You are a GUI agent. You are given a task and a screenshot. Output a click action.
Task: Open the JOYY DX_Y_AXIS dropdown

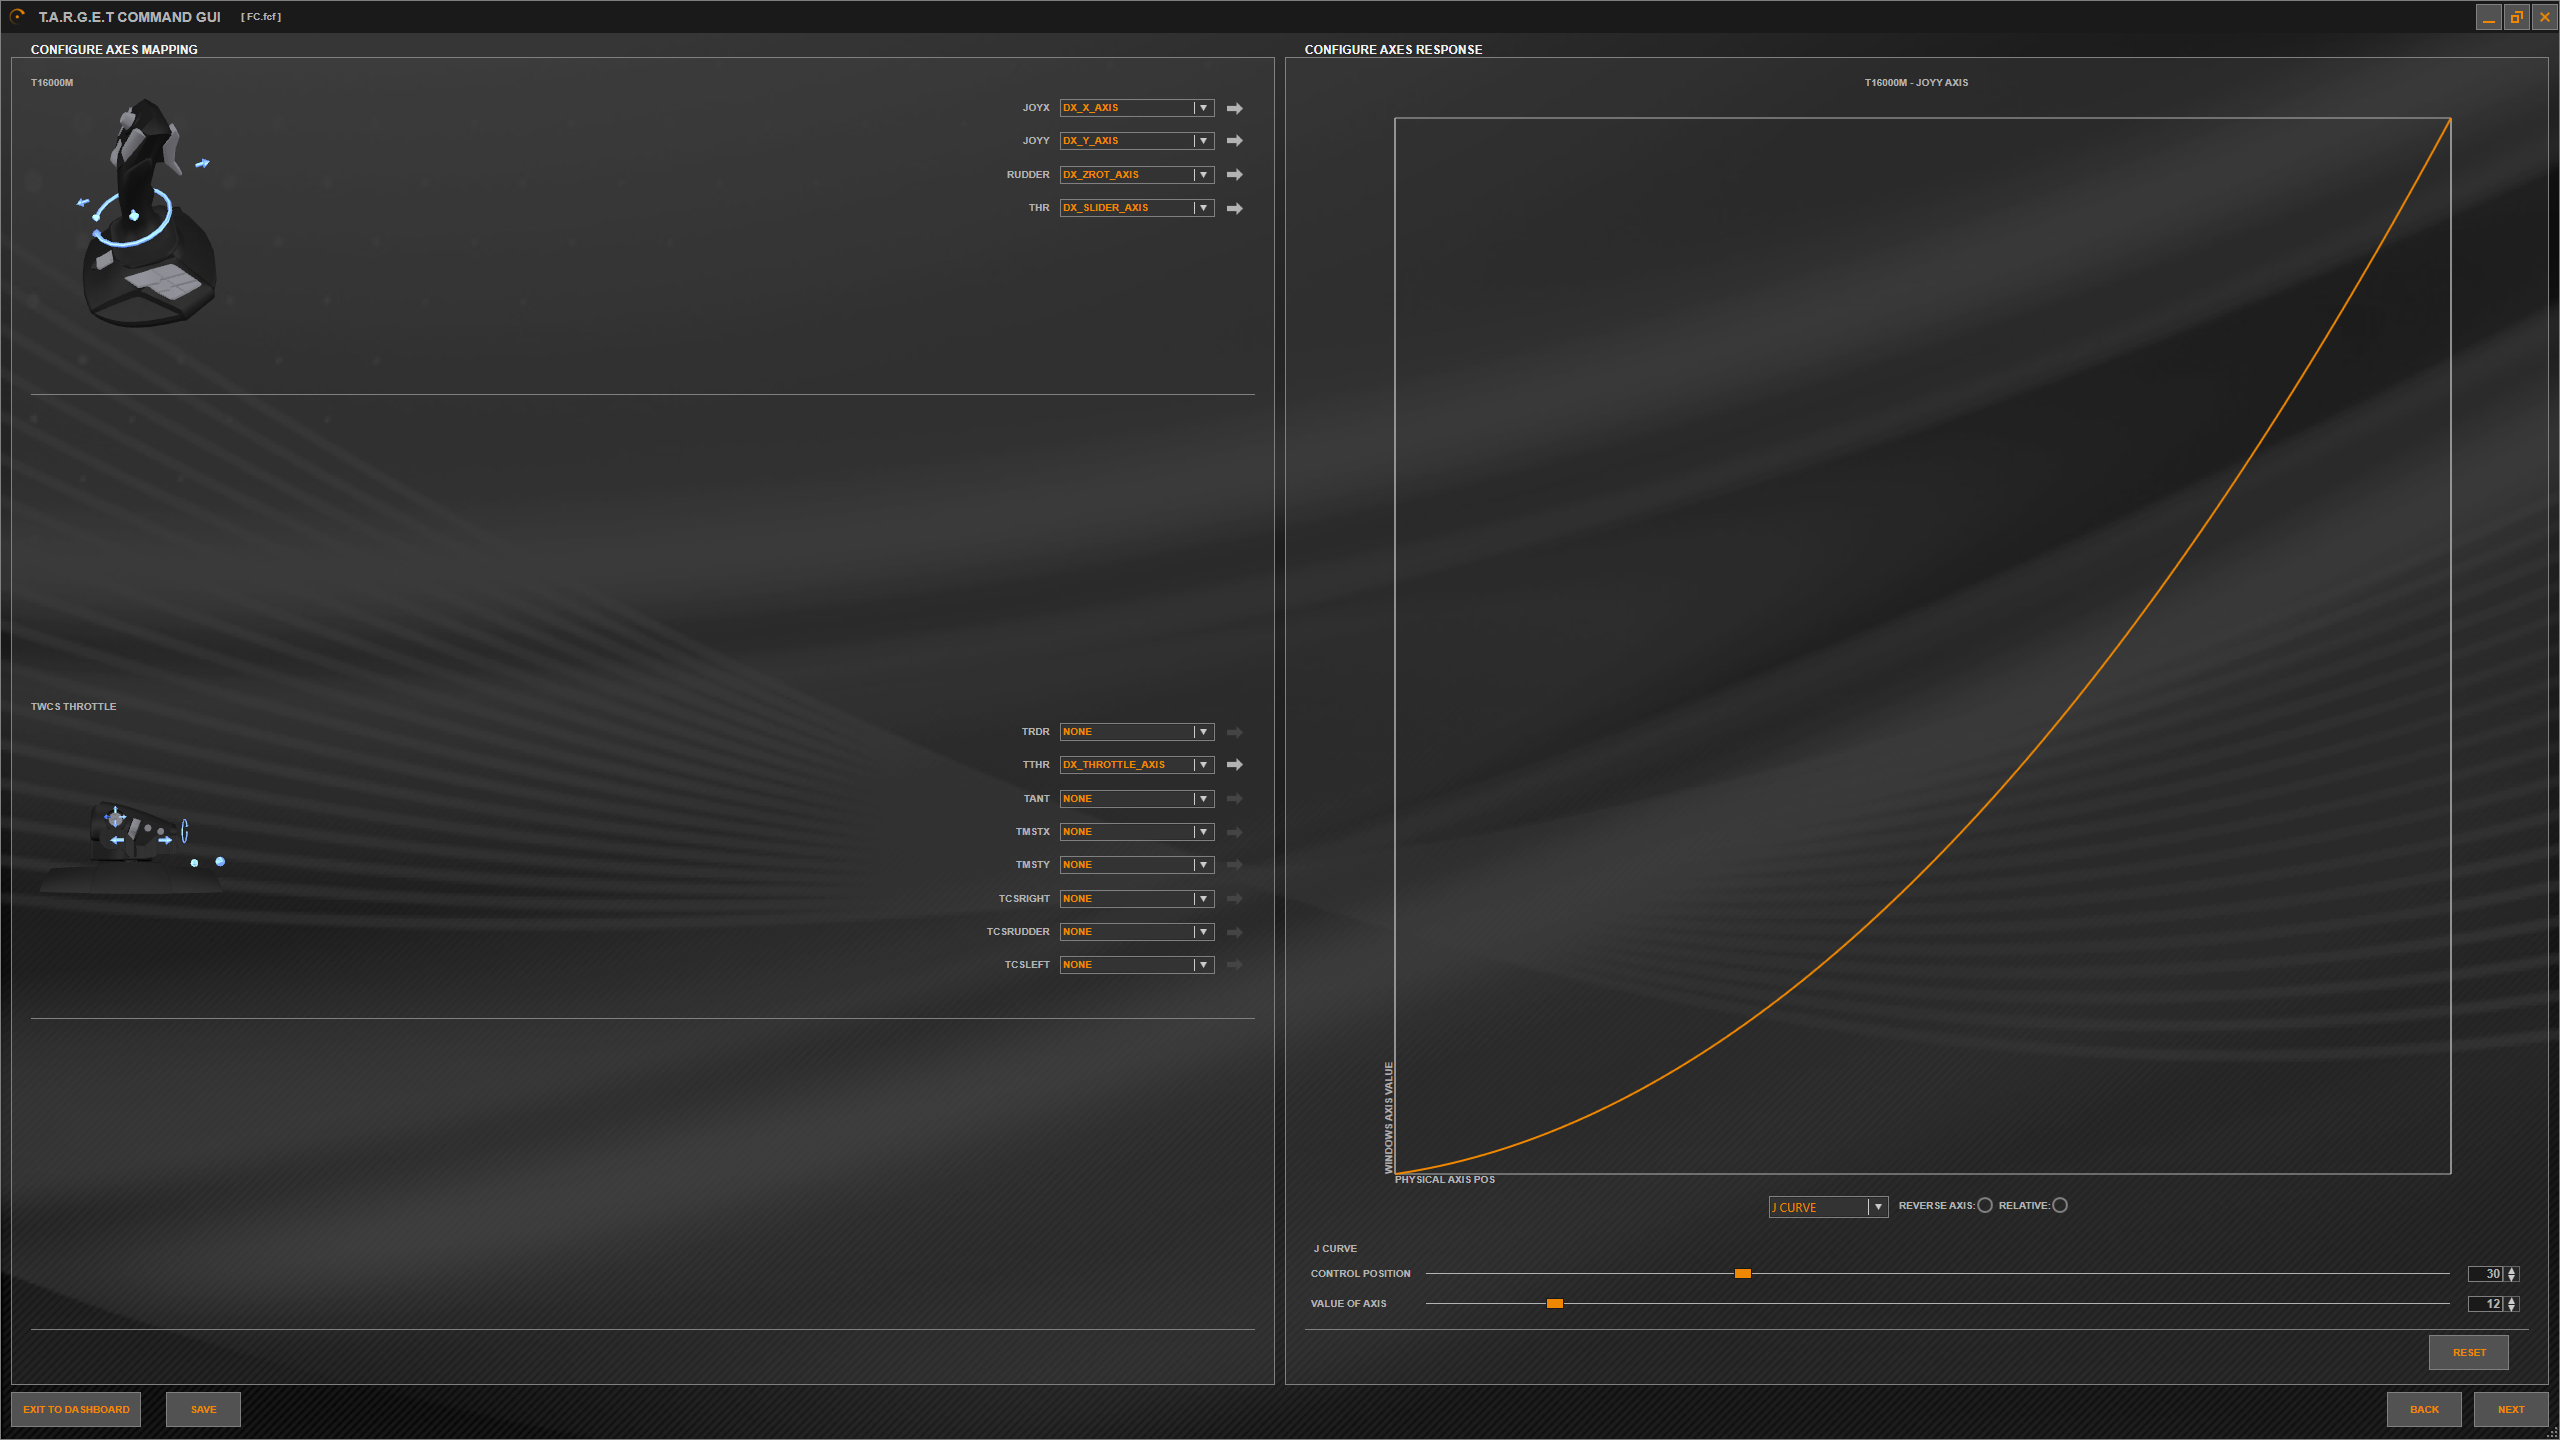(x=1137, y=141)
